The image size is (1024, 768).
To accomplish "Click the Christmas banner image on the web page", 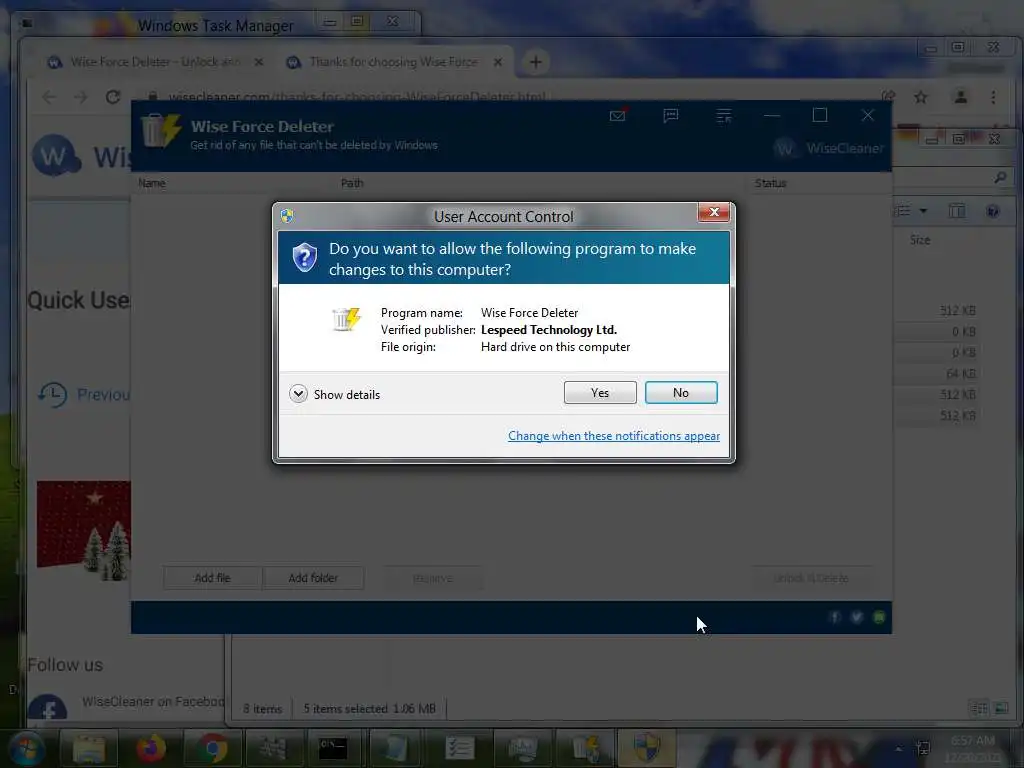I will pos(84,531).
